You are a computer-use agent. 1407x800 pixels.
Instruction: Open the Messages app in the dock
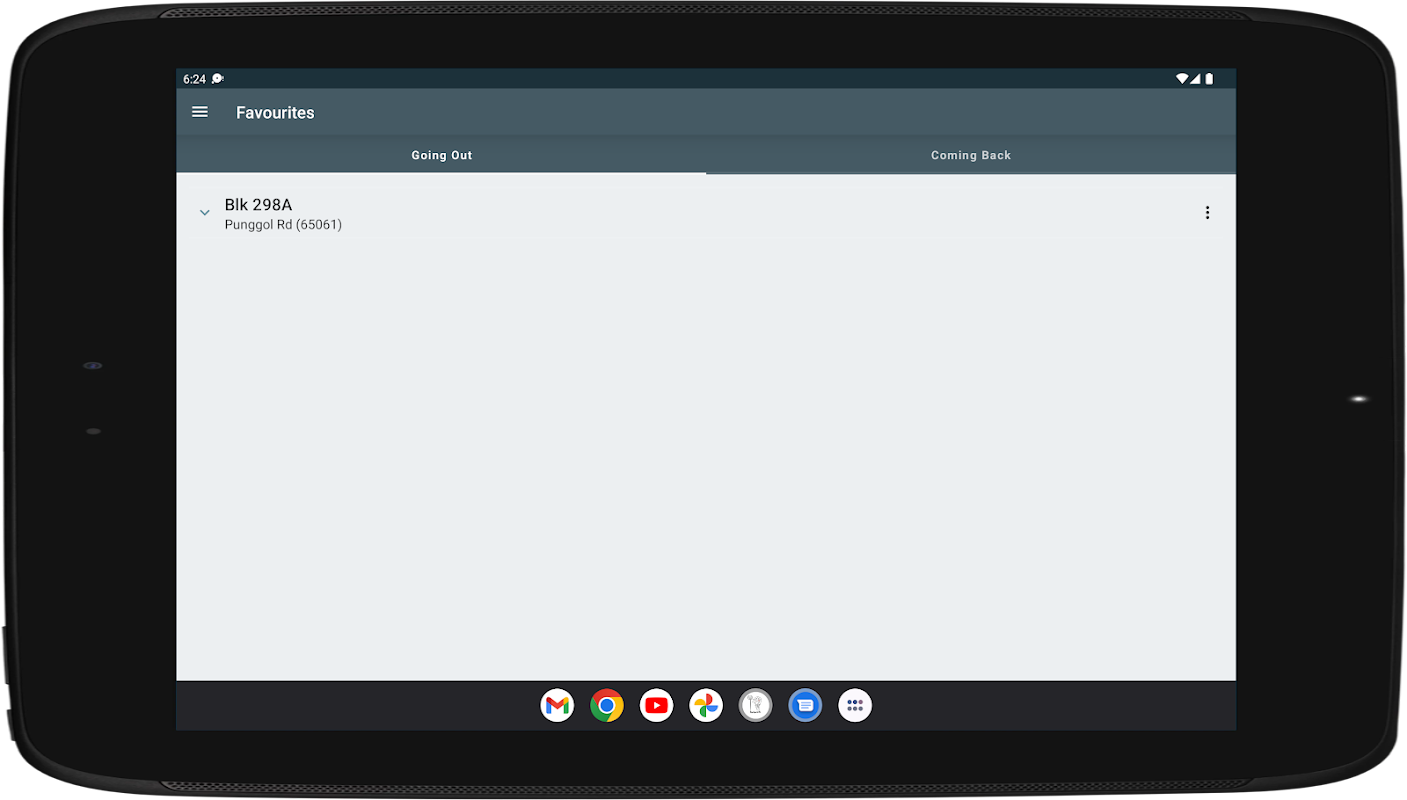(805, 706)
